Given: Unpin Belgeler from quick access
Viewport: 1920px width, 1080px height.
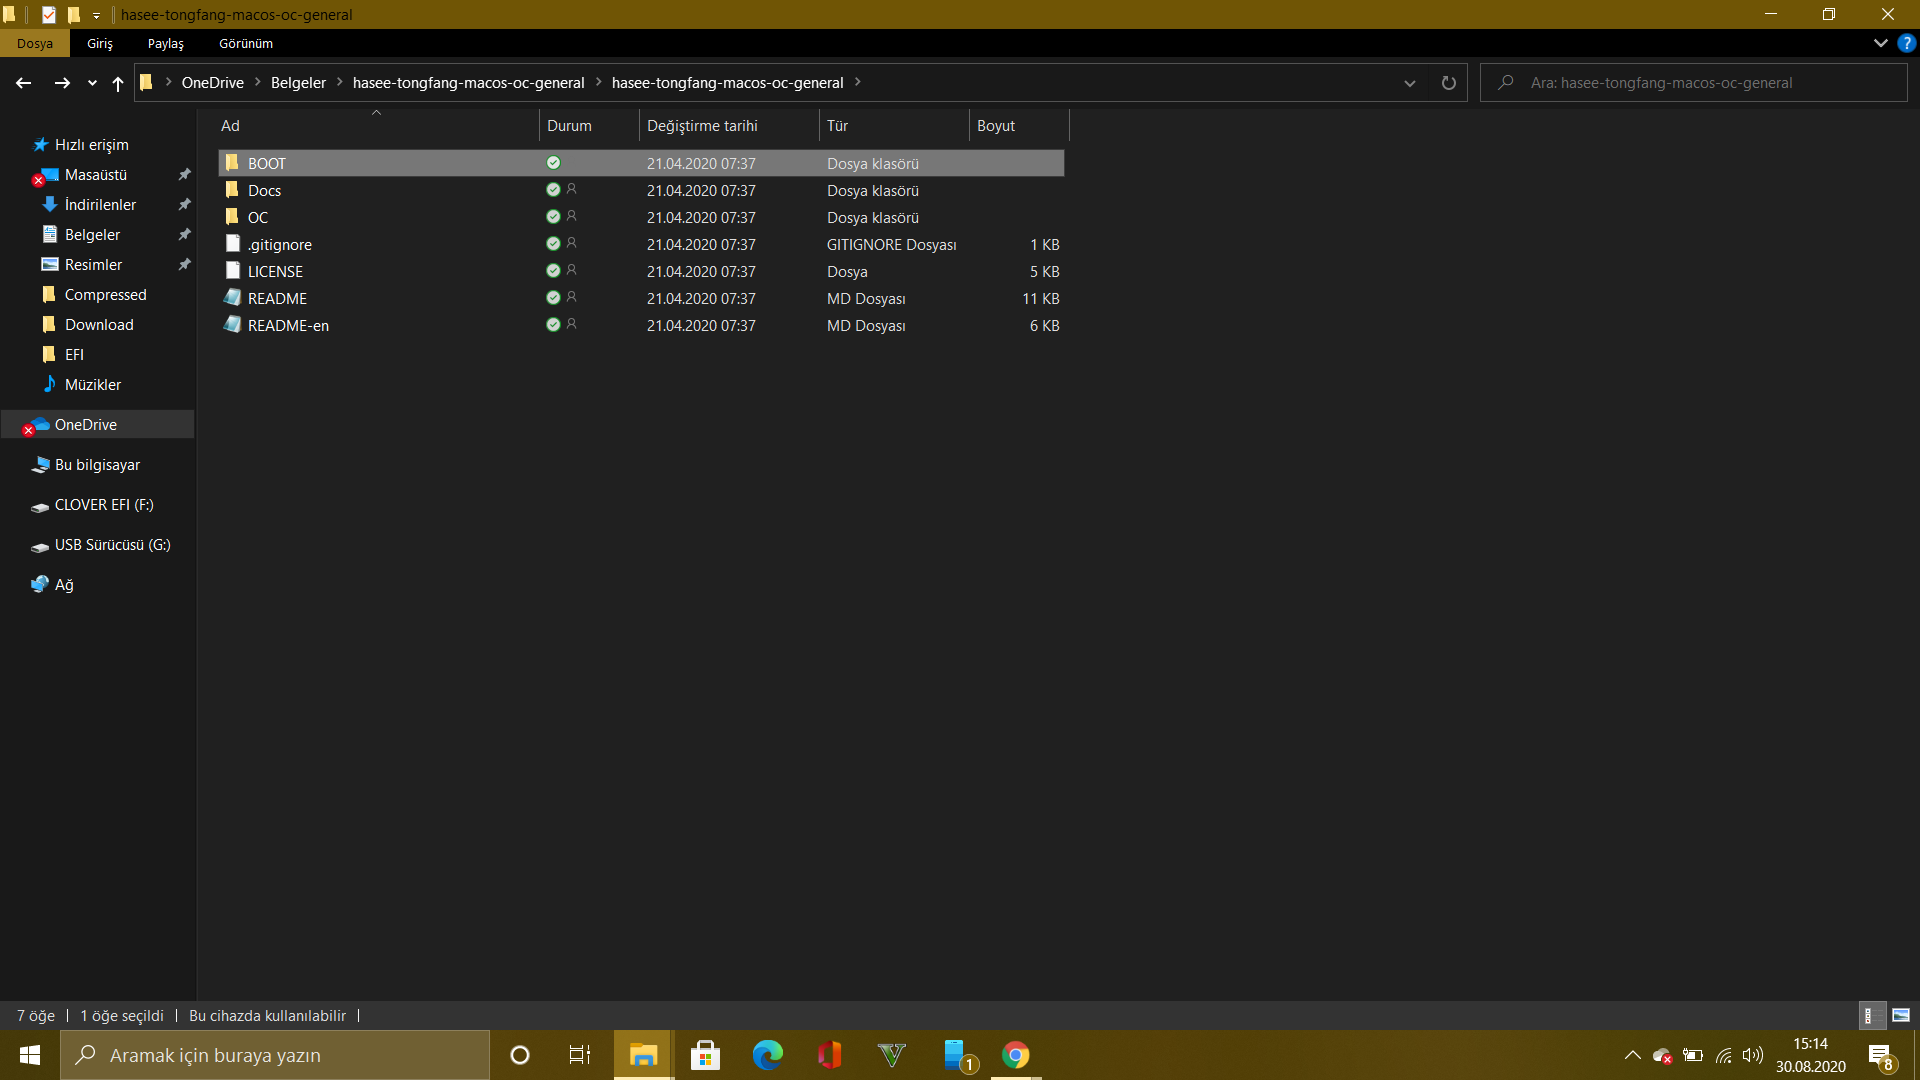Looking at the screenshot, I should coord(184,234).
